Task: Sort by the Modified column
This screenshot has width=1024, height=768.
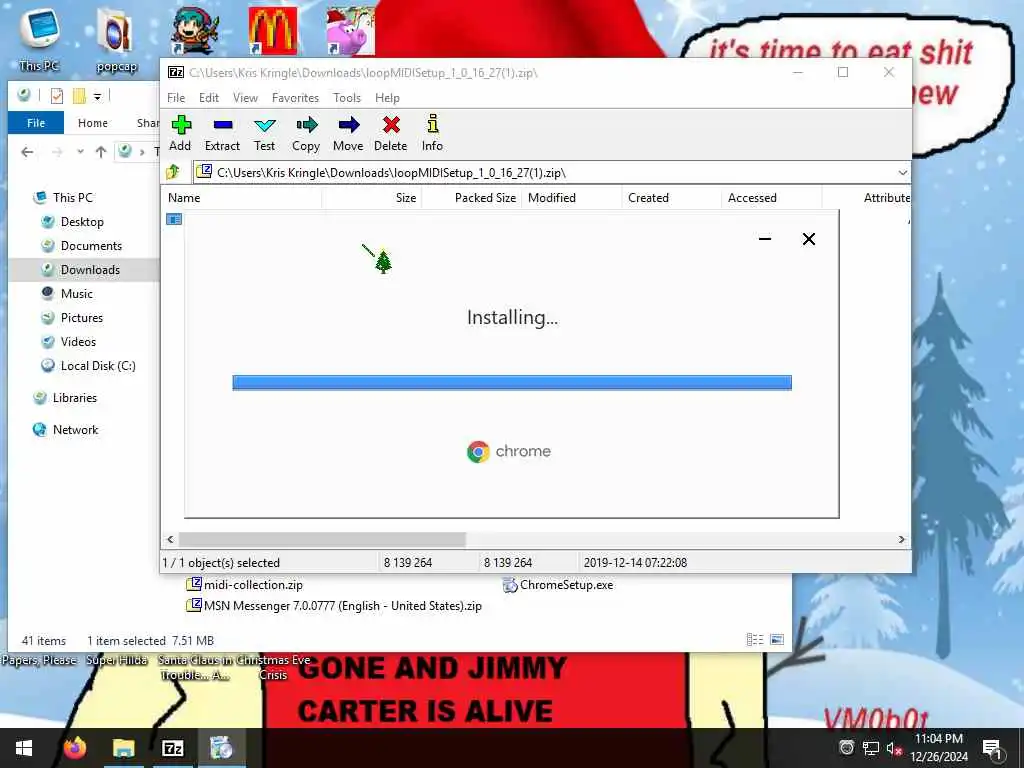Action: [x=571, y=198]
